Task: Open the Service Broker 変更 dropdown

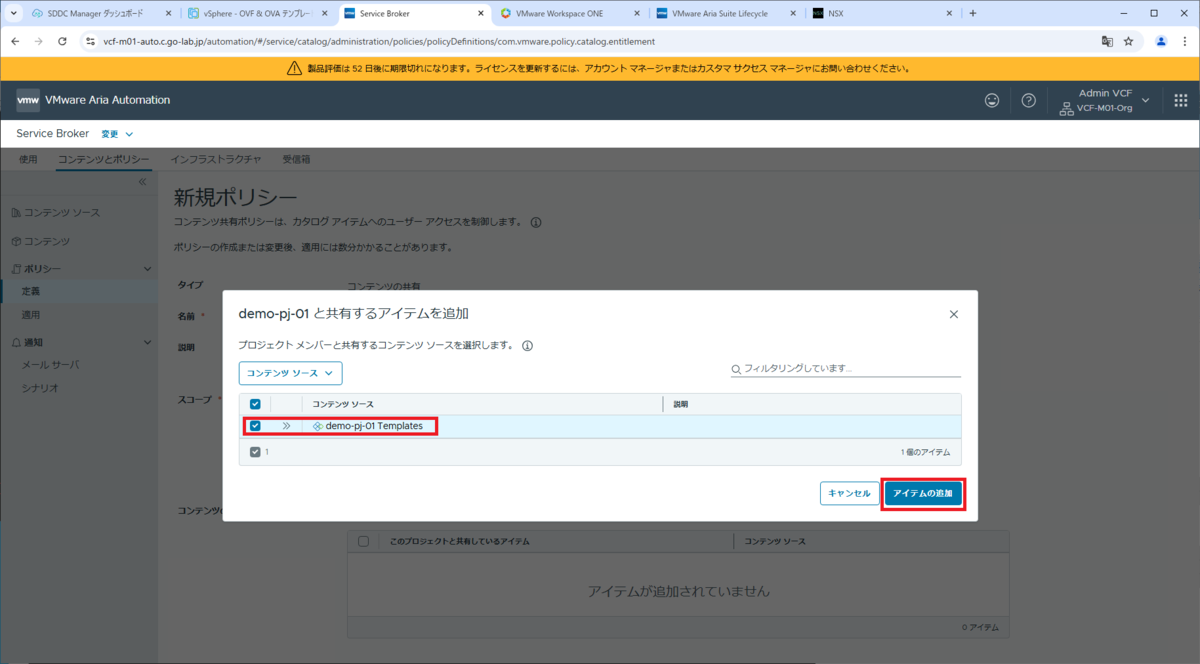Action: 117,133
